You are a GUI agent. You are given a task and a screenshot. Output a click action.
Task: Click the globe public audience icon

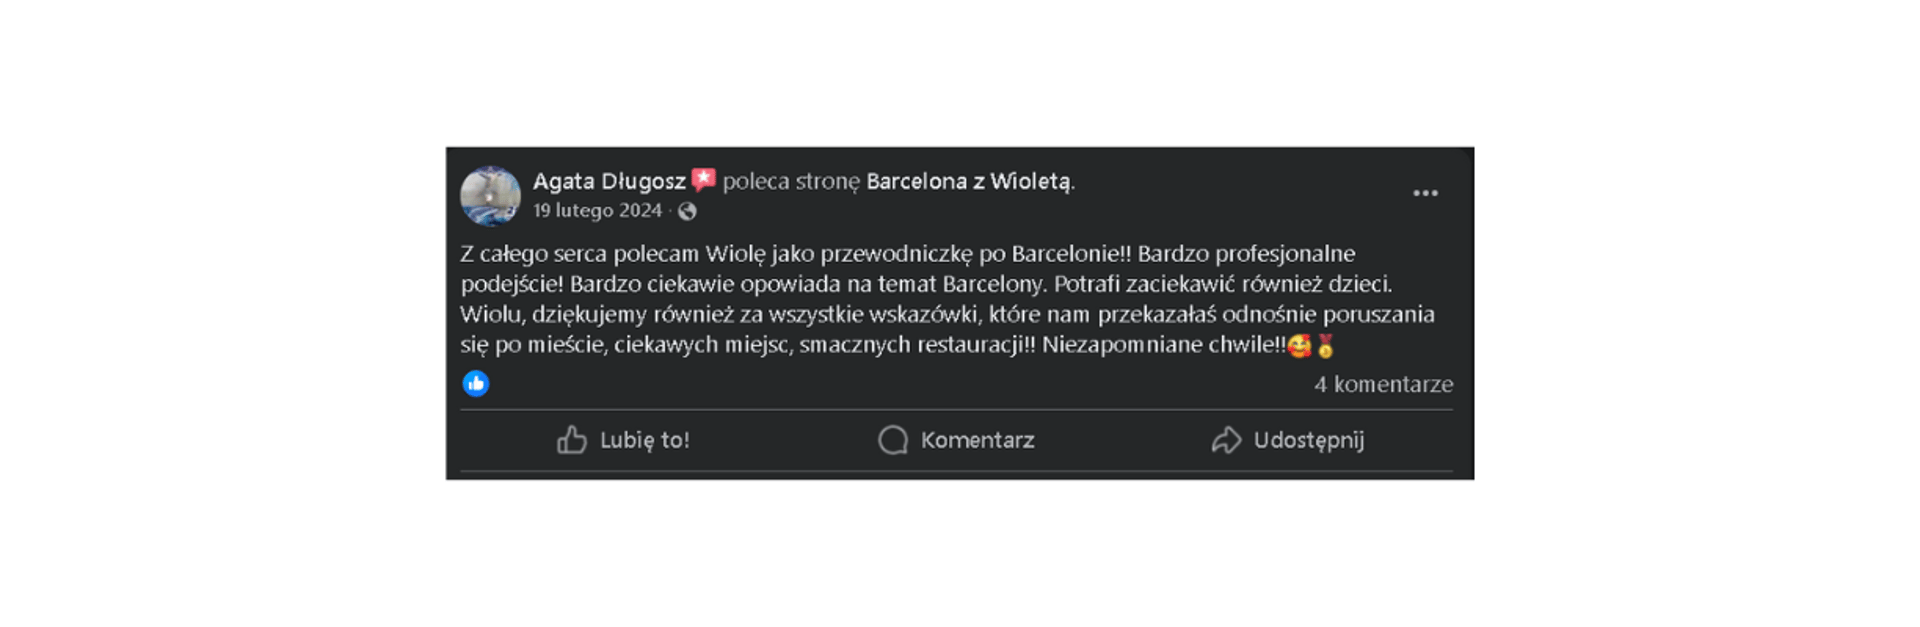click(x=687, y=211)
